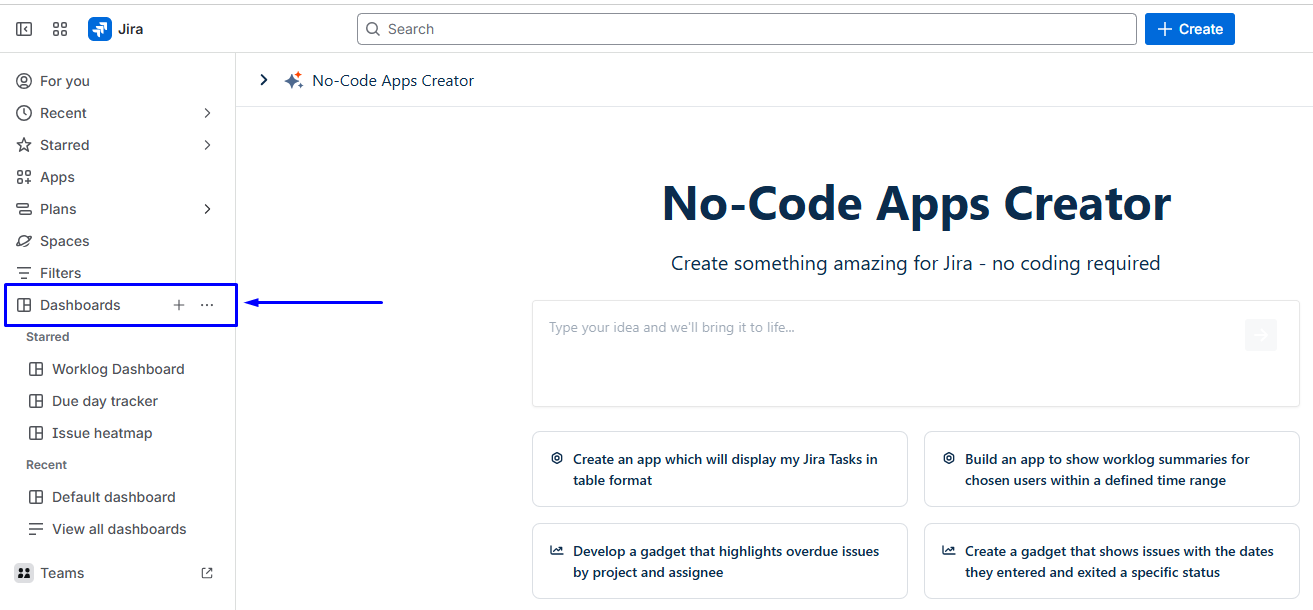Click the submit arrow in idea box
Viewport: 1313px width, 610px height.
tap(1261, 335)
